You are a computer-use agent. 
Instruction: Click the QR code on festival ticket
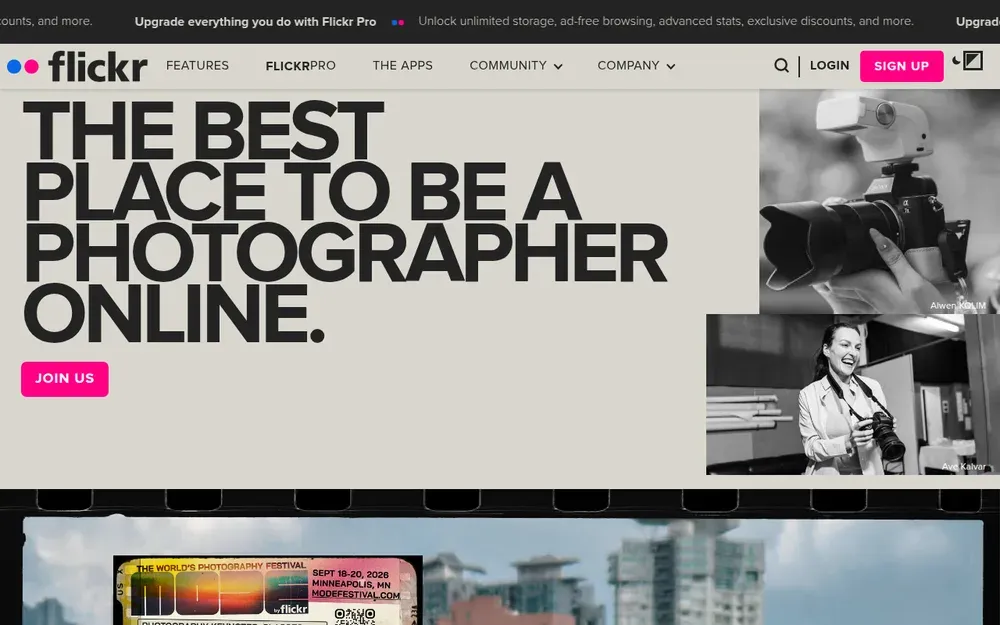point(355,617)
